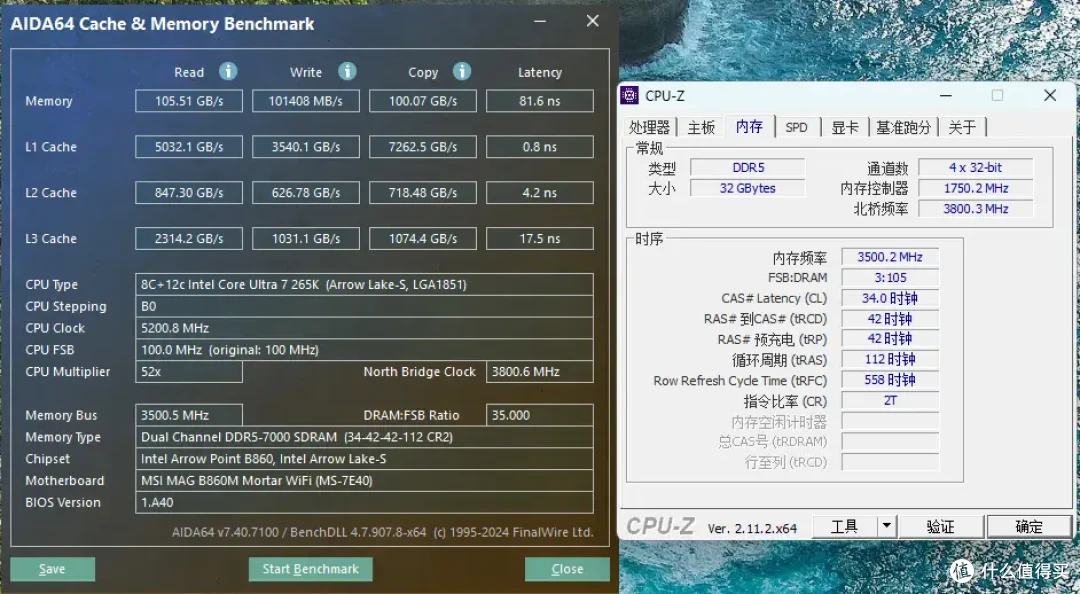Viewport: 1080px width, 594px height.
Task: Click tRFC value 558 时钟
Action: pyautogui.click(x=890, y=380)
